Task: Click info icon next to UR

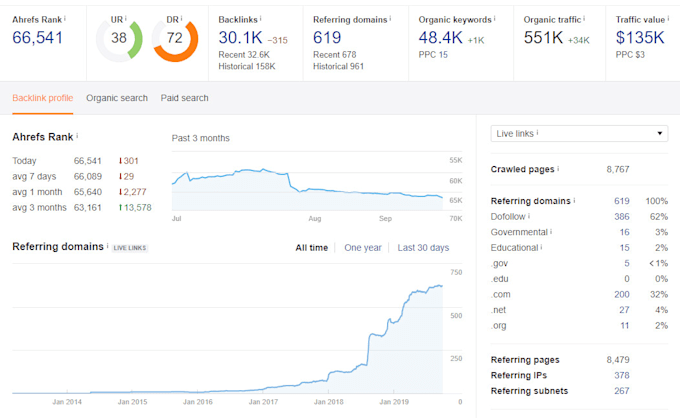Action: coord(125,18)
